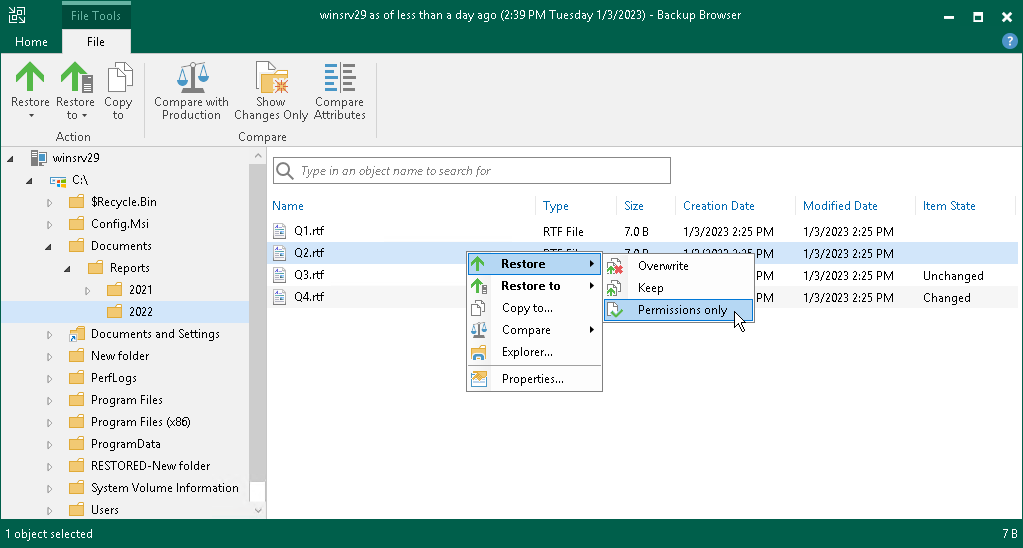1023x548 pixels.
Task: Click the Q1.rtf file icon
Action: point(279,231)
